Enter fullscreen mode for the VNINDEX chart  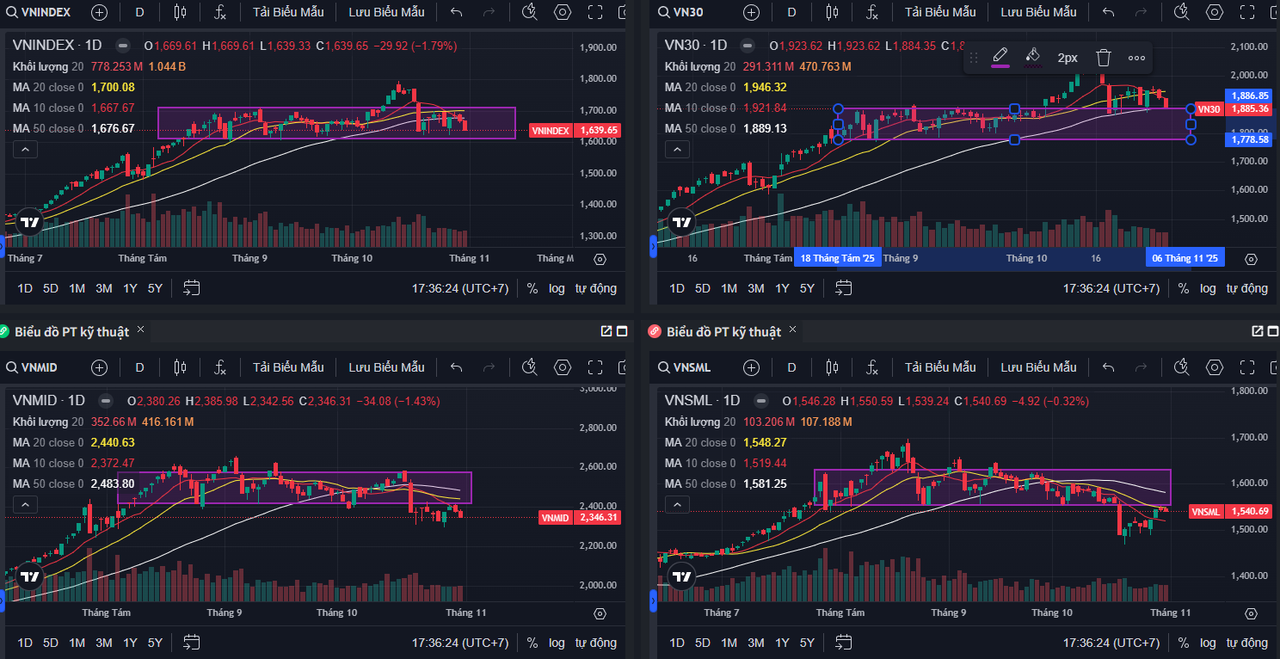(x=596, y=12)
